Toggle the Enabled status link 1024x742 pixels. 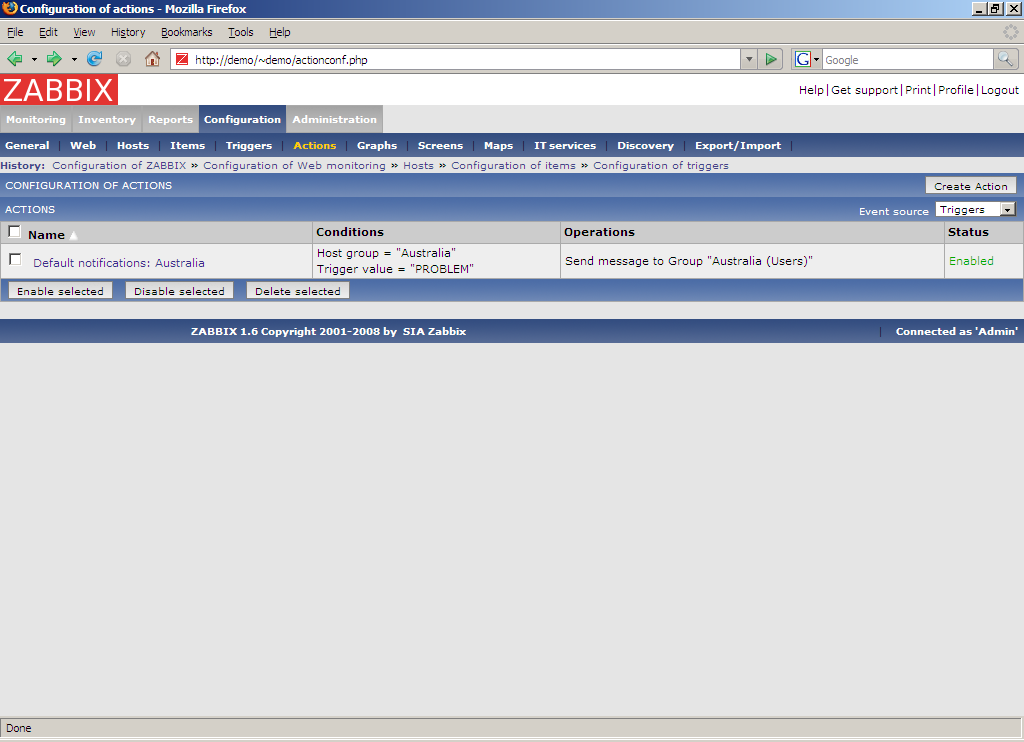pyautogui.click(x=971, y=261)
